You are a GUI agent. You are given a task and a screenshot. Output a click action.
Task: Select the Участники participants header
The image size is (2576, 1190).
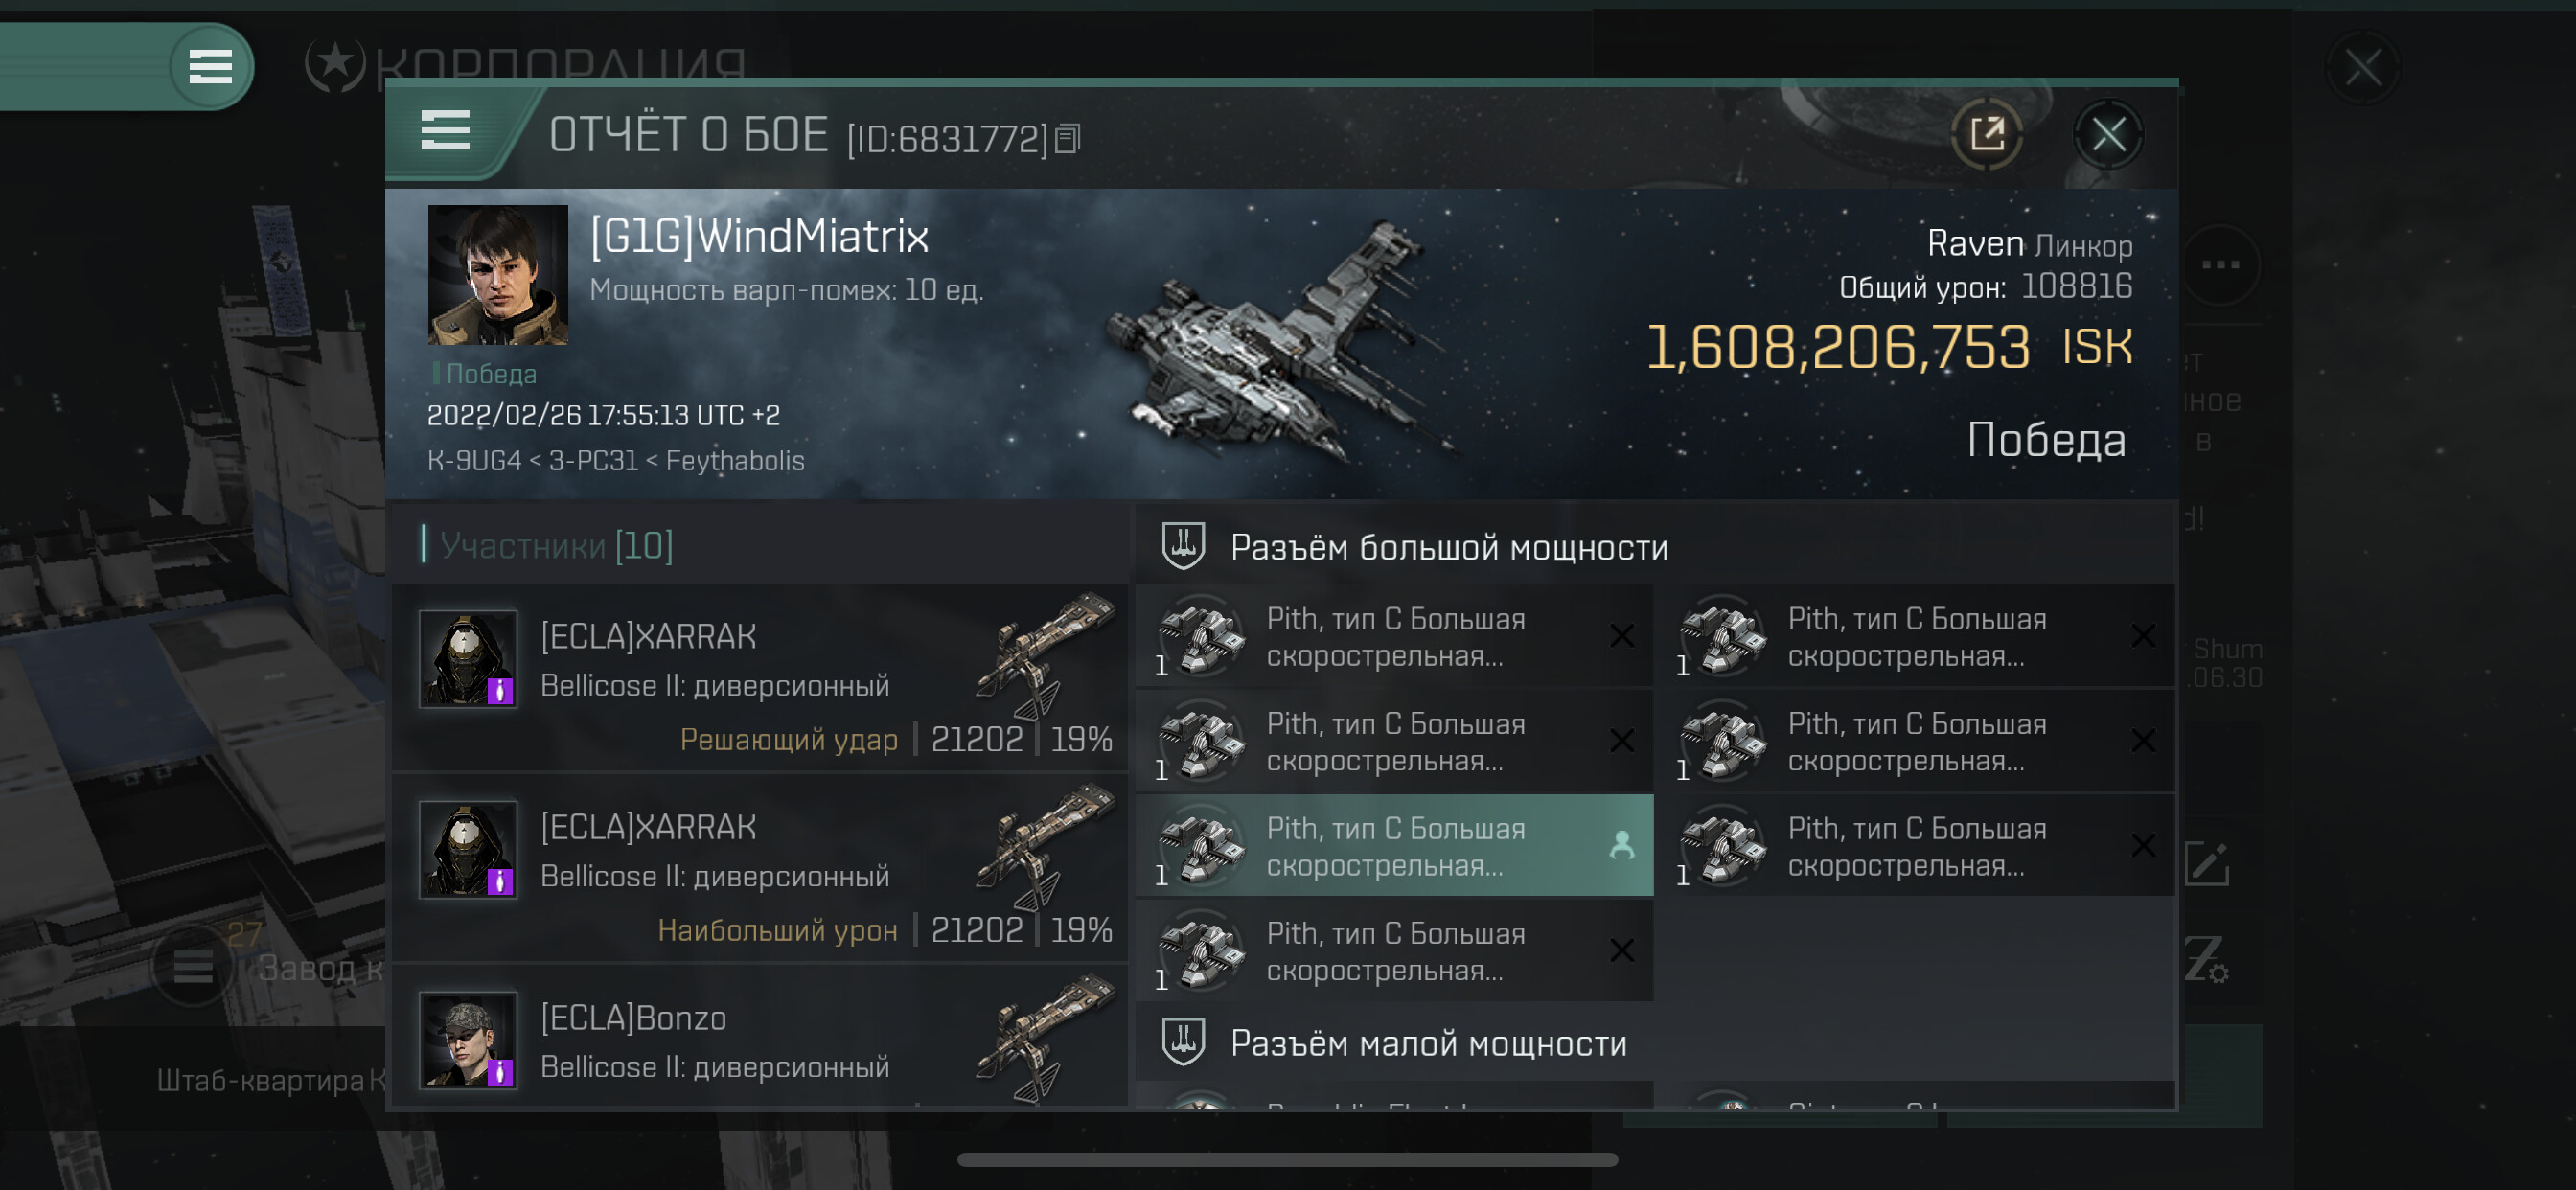coord(556,545)
